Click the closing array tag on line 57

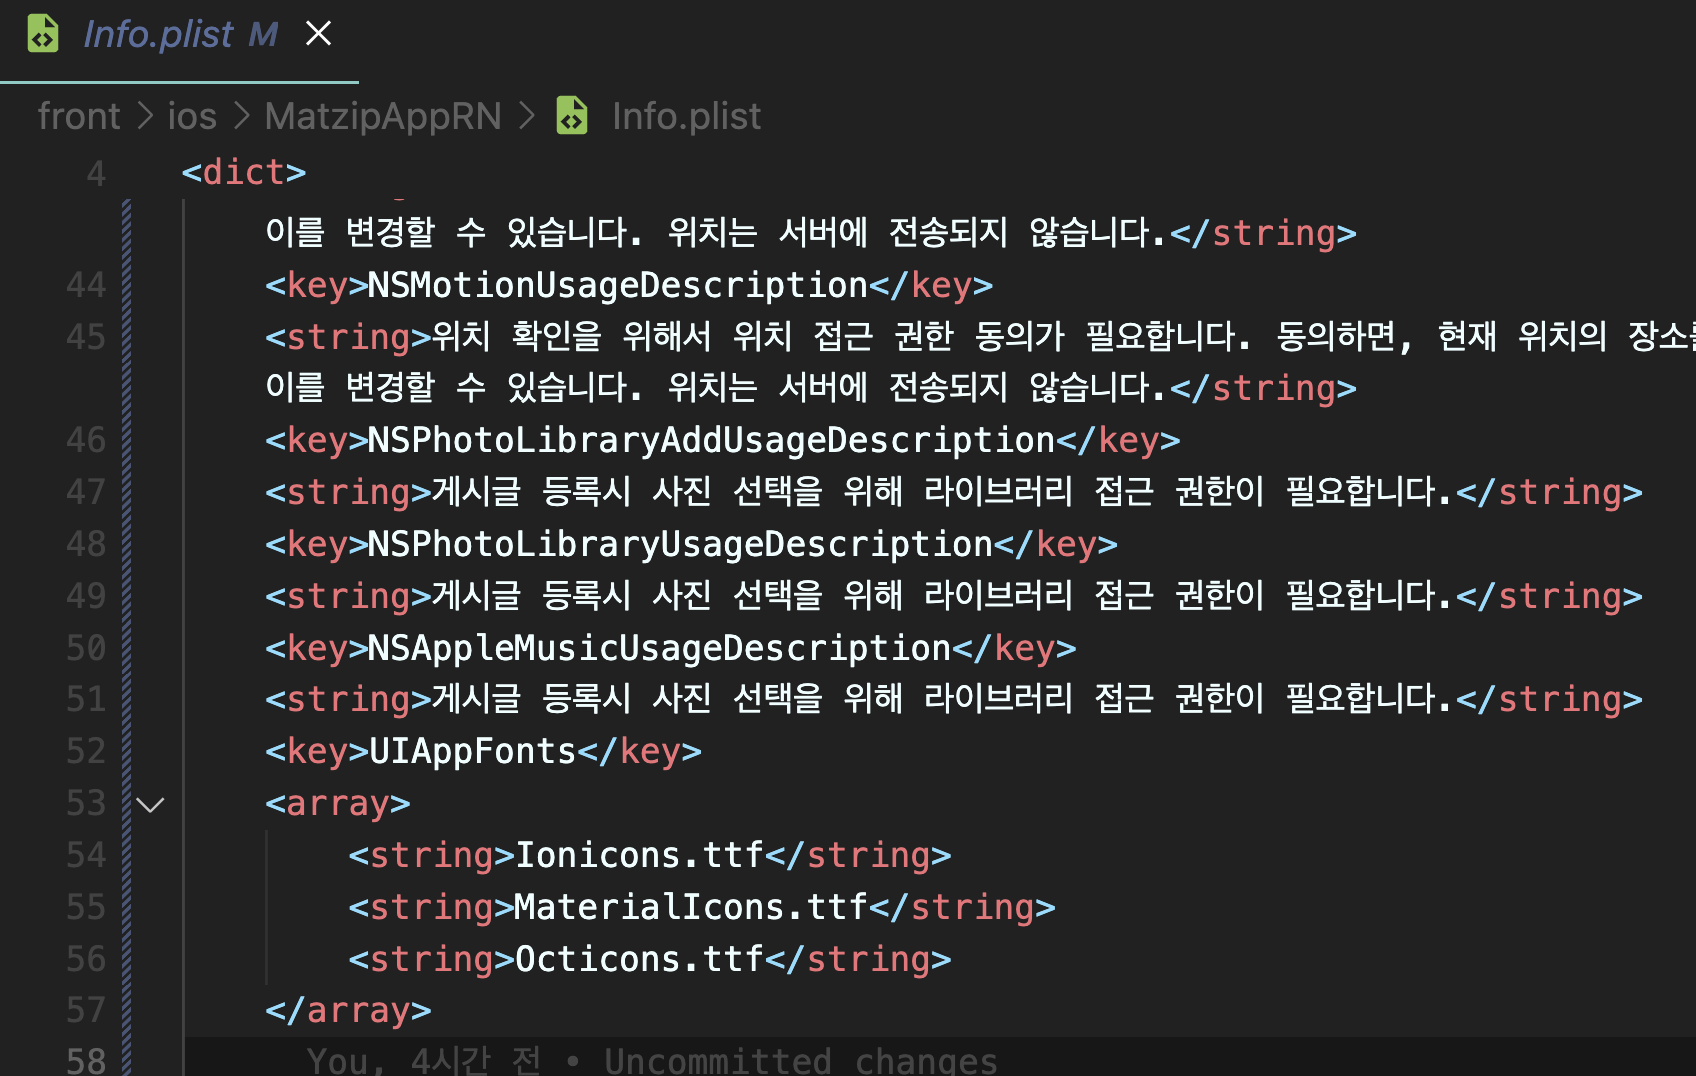tap(348, 1010)
